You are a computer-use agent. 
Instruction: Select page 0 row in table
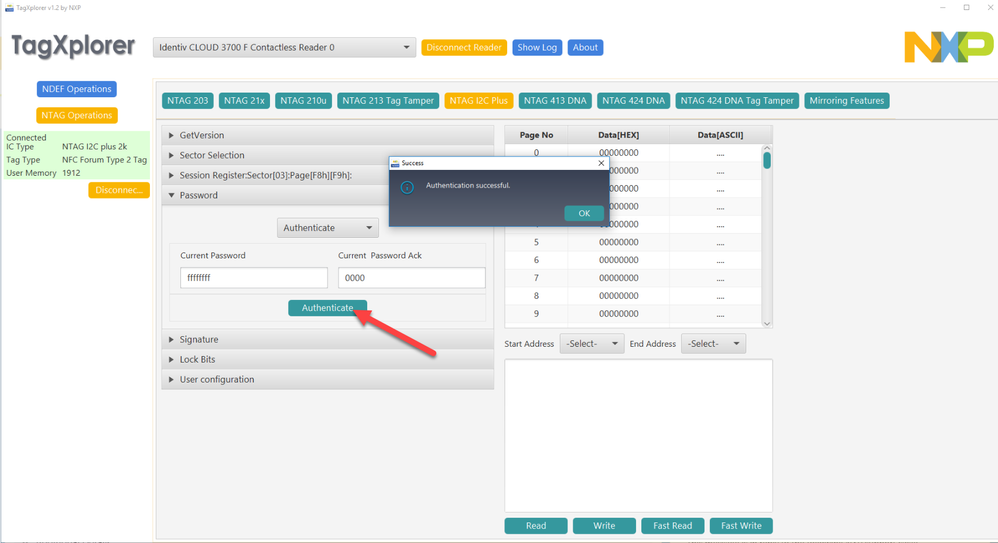click(633, 153)
